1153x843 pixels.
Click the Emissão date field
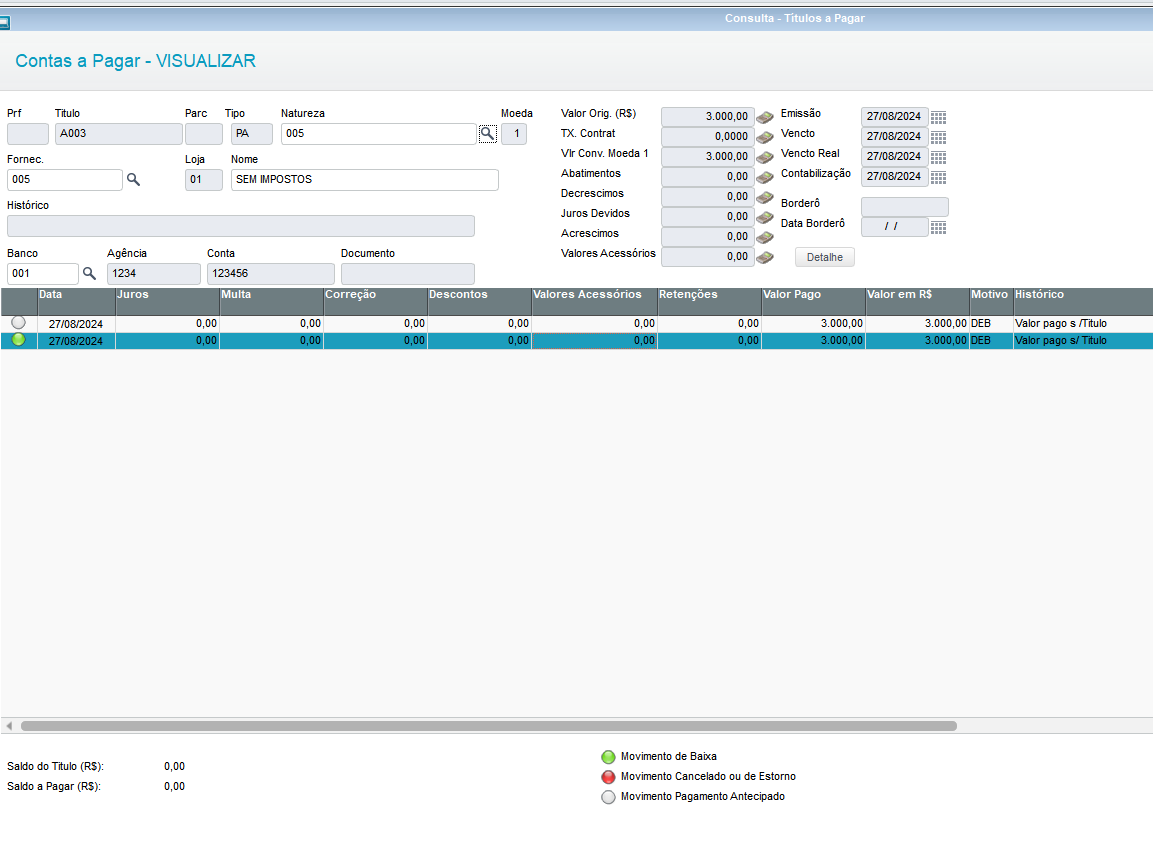894,117
